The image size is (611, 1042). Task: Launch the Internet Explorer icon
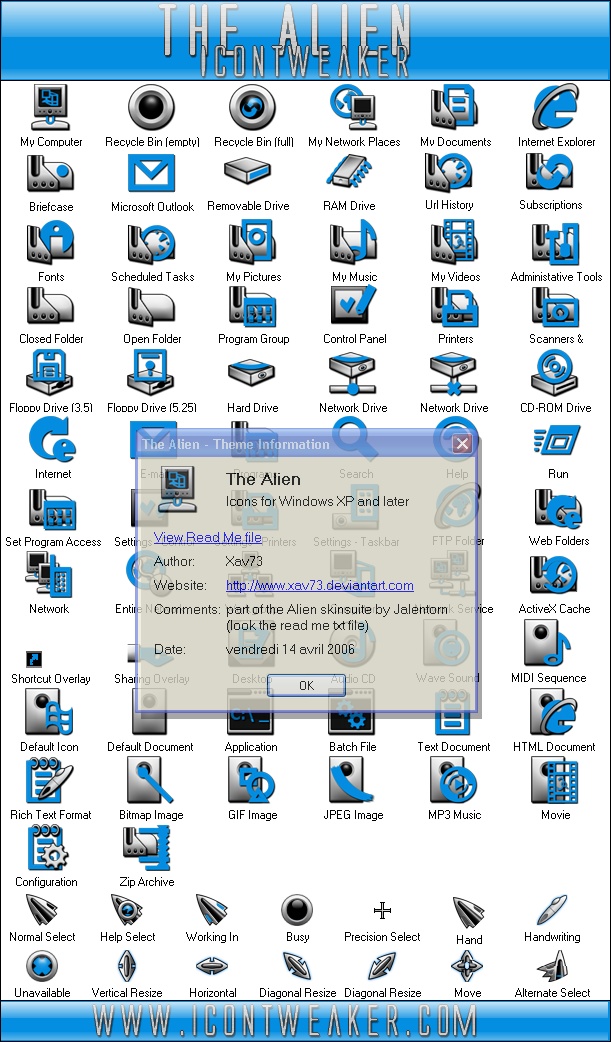pos(556,107)
